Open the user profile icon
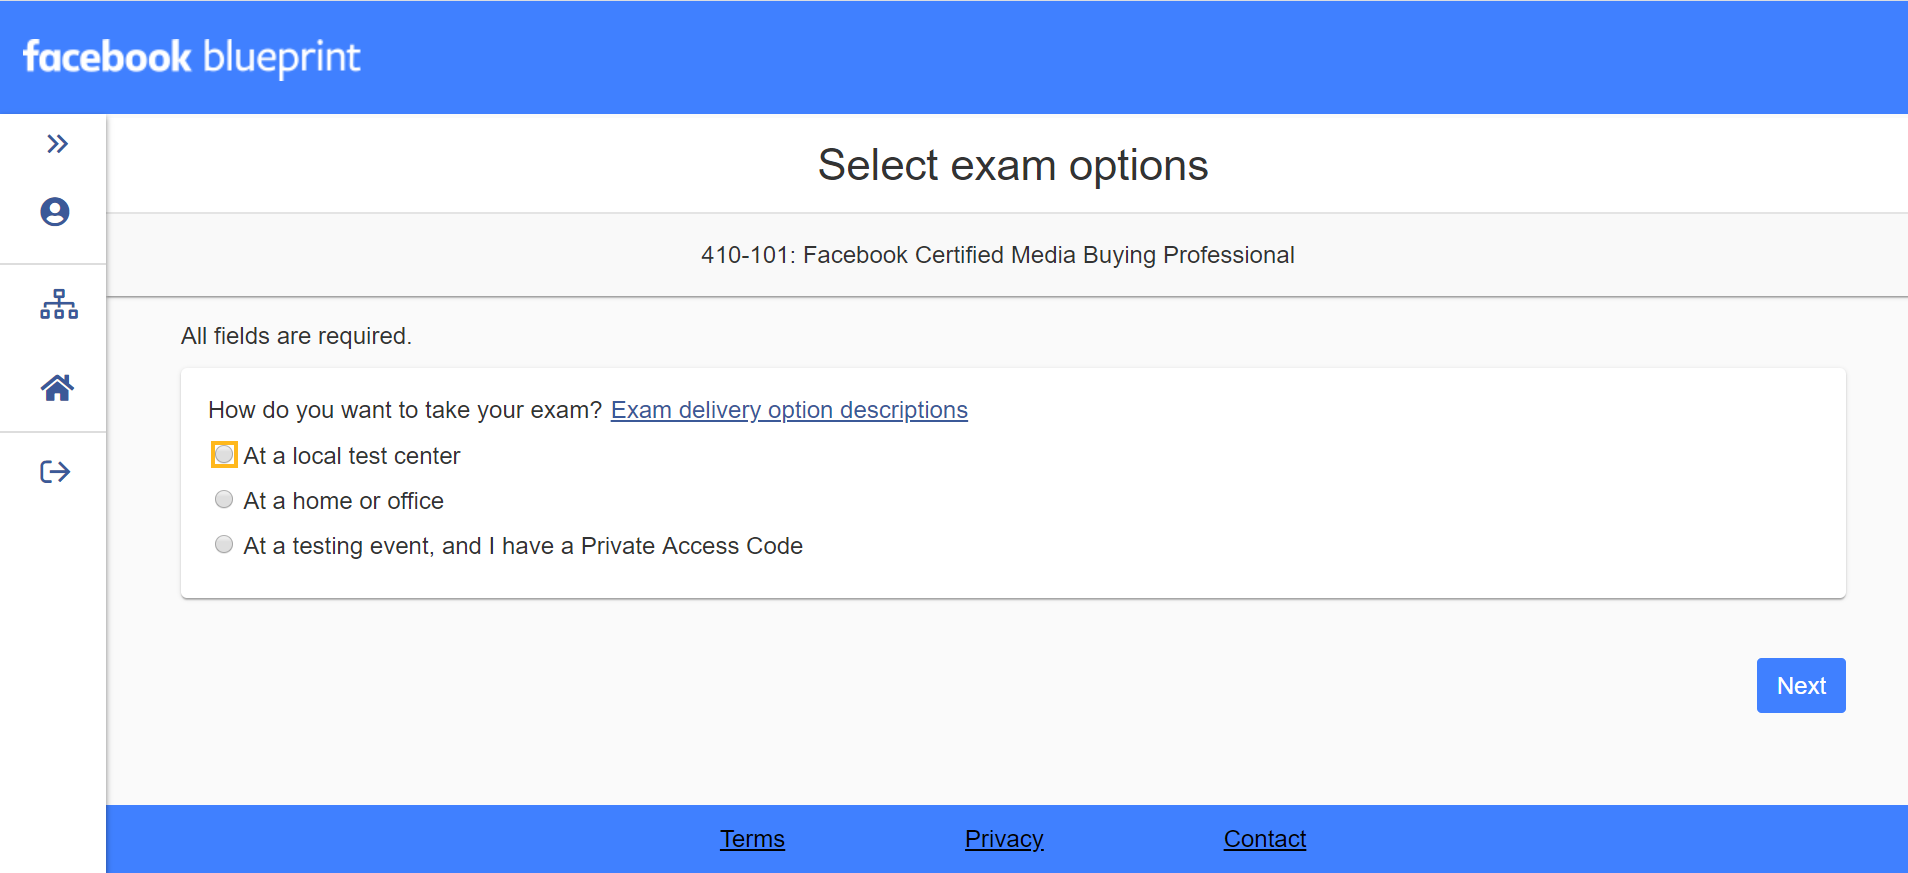Screen dimensions: 1908x873 click(55, 212)
